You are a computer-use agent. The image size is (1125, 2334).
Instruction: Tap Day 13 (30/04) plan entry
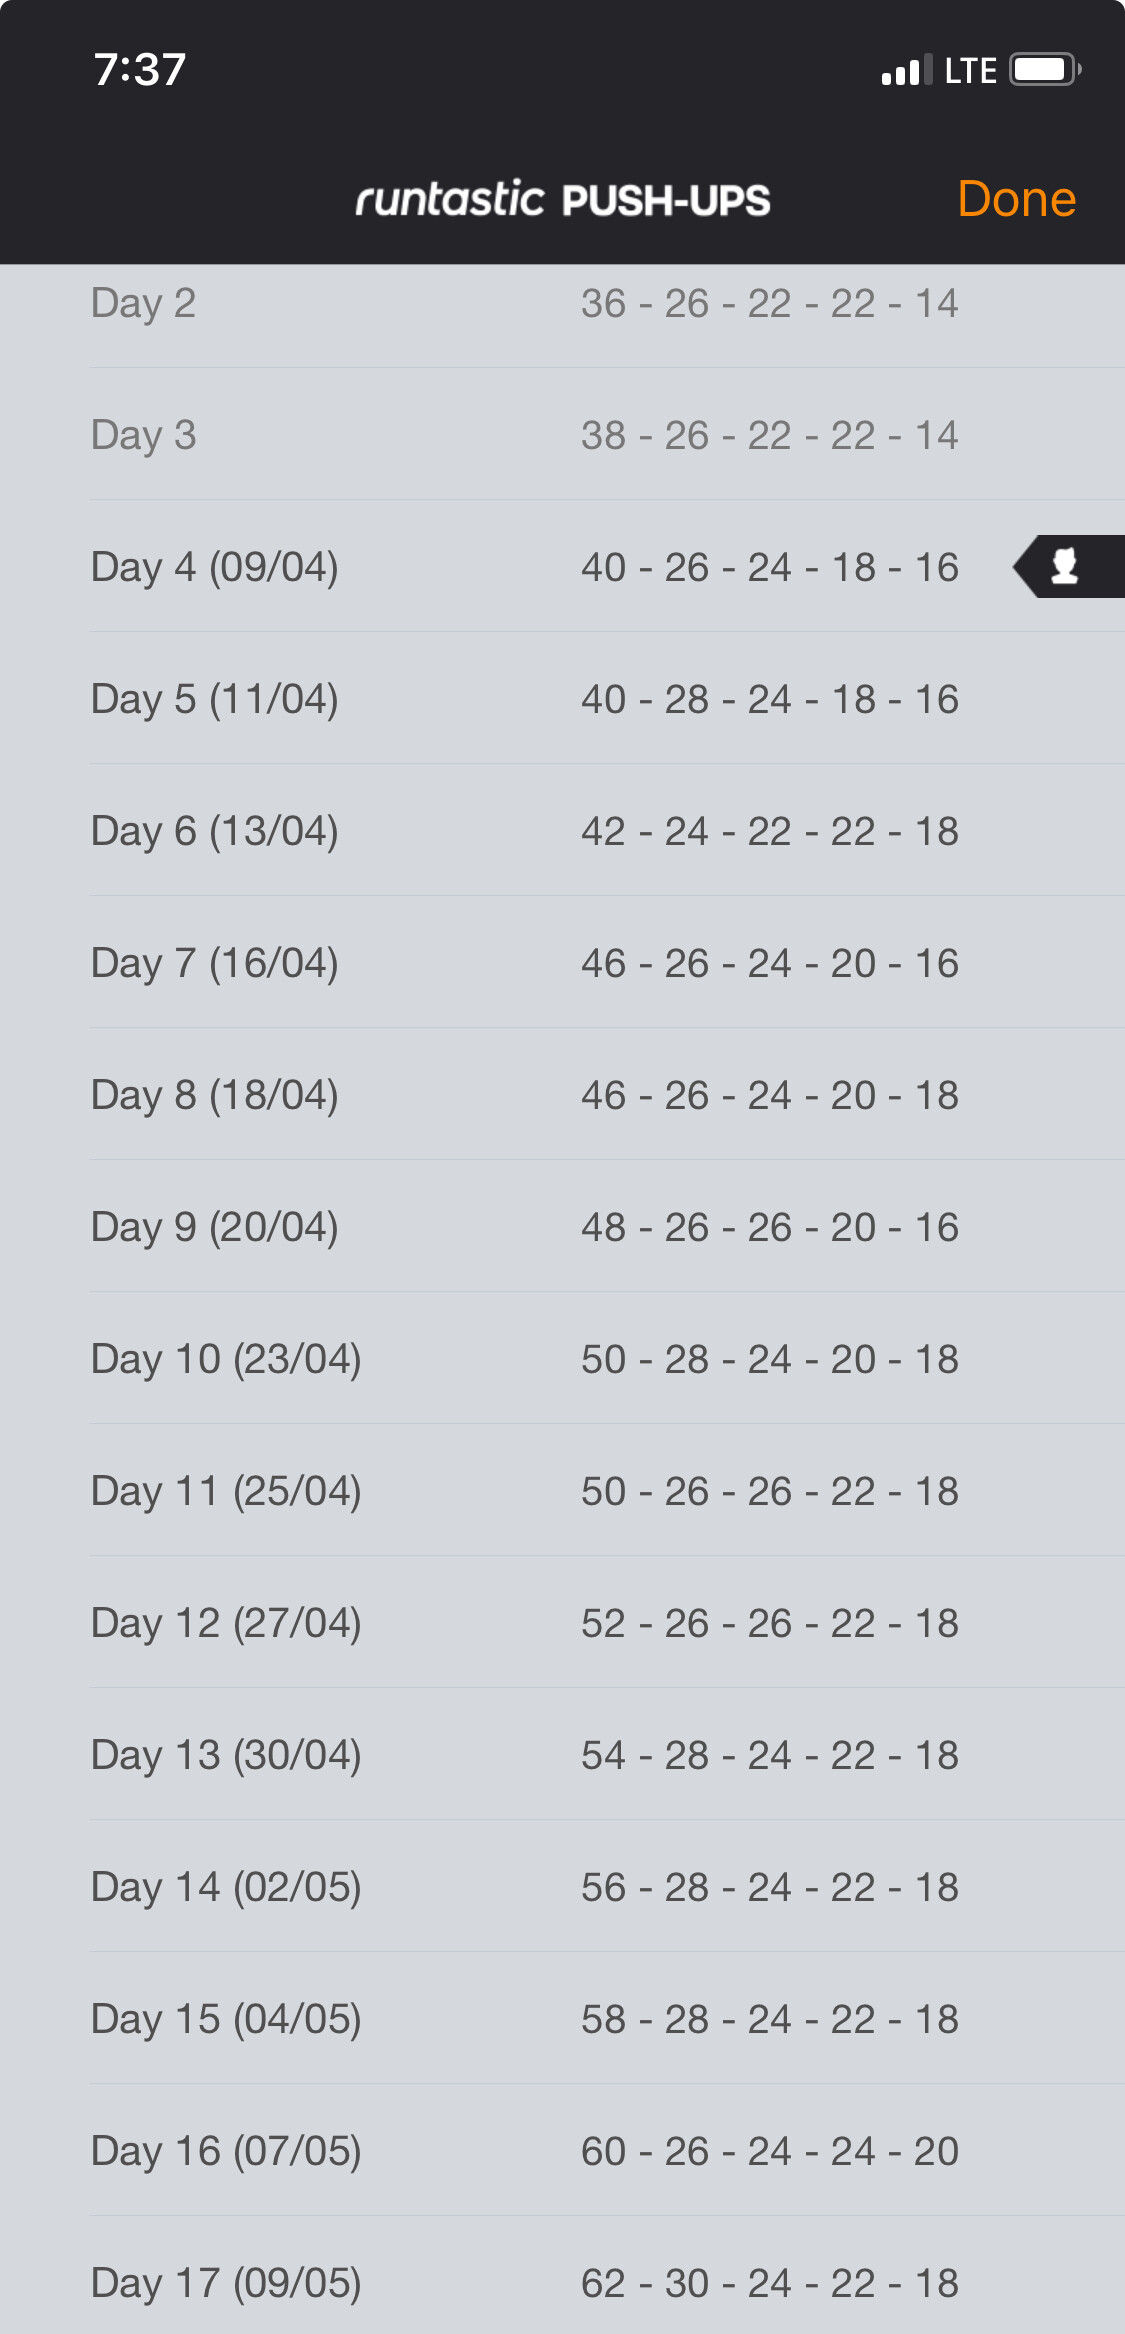(x=562, y=1755)
